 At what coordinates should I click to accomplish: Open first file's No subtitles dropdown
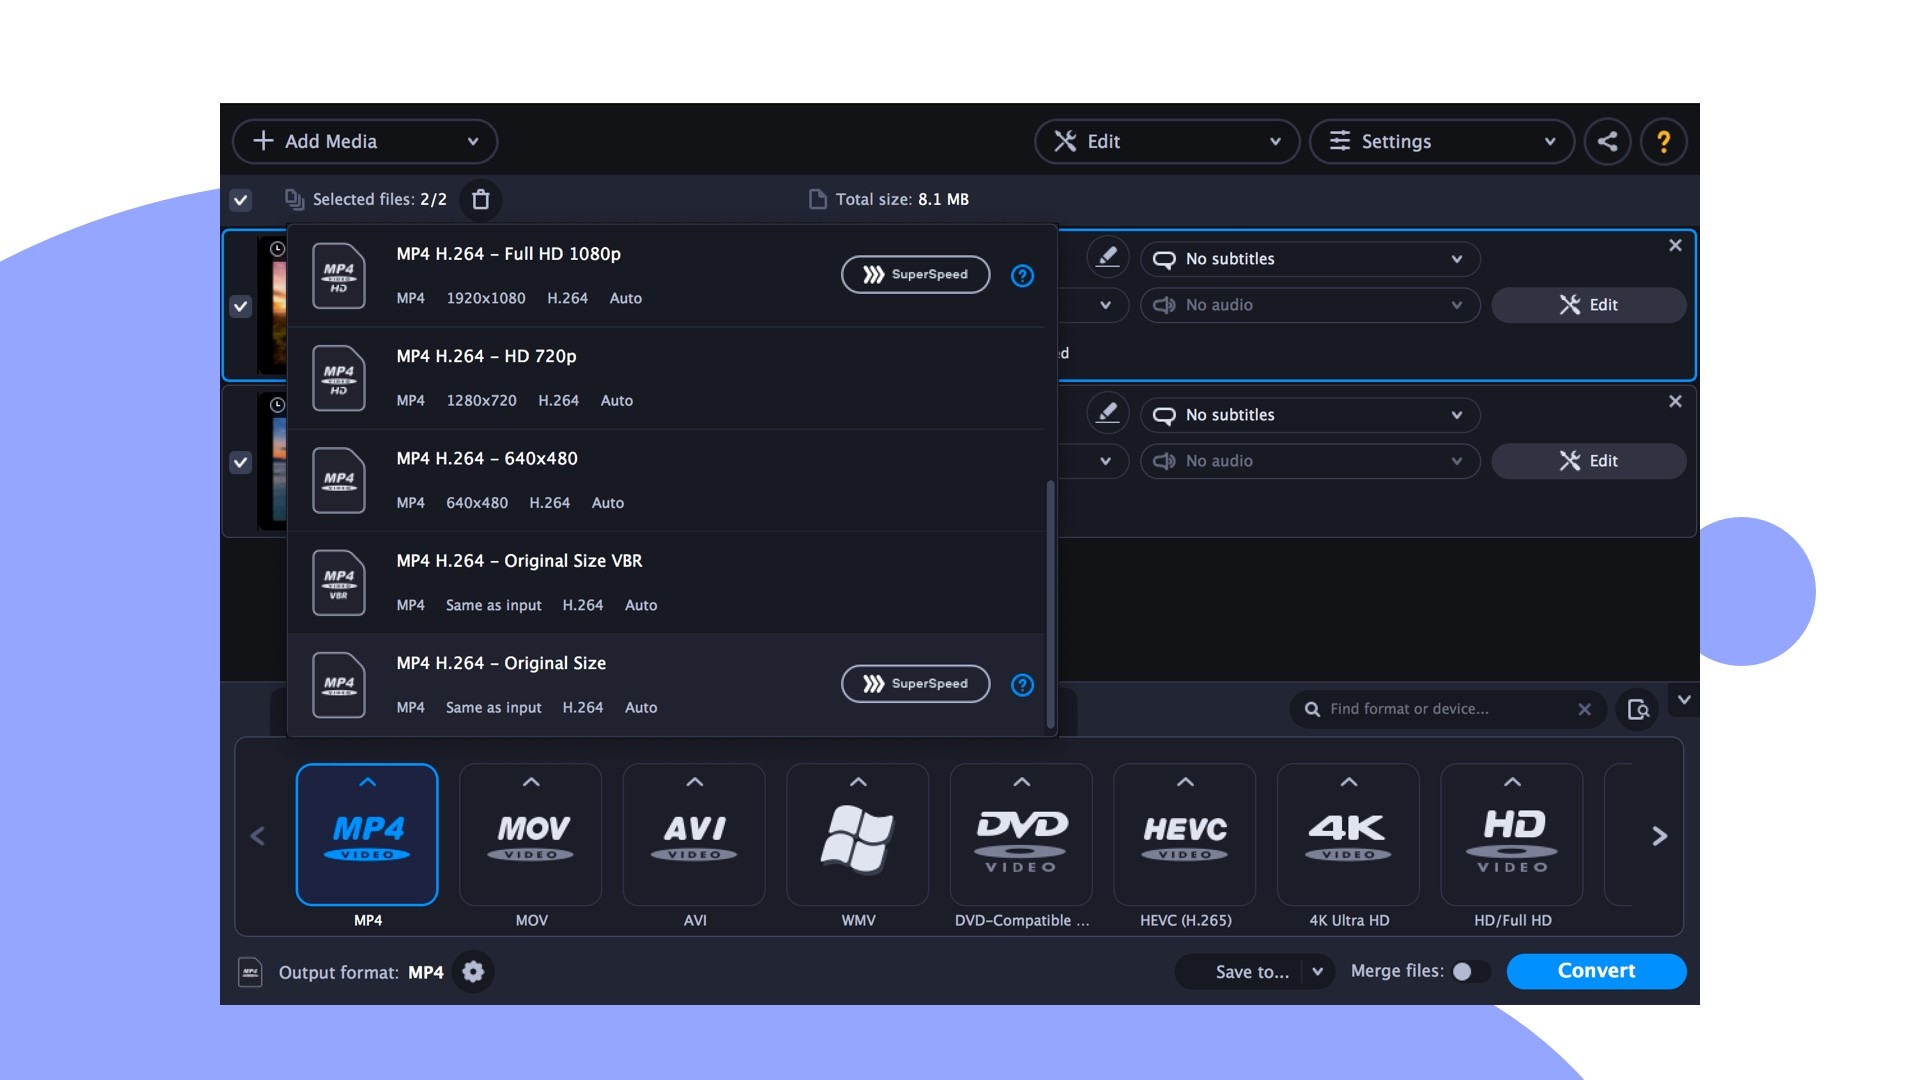pyautogui.click(x=1309, y=259)
